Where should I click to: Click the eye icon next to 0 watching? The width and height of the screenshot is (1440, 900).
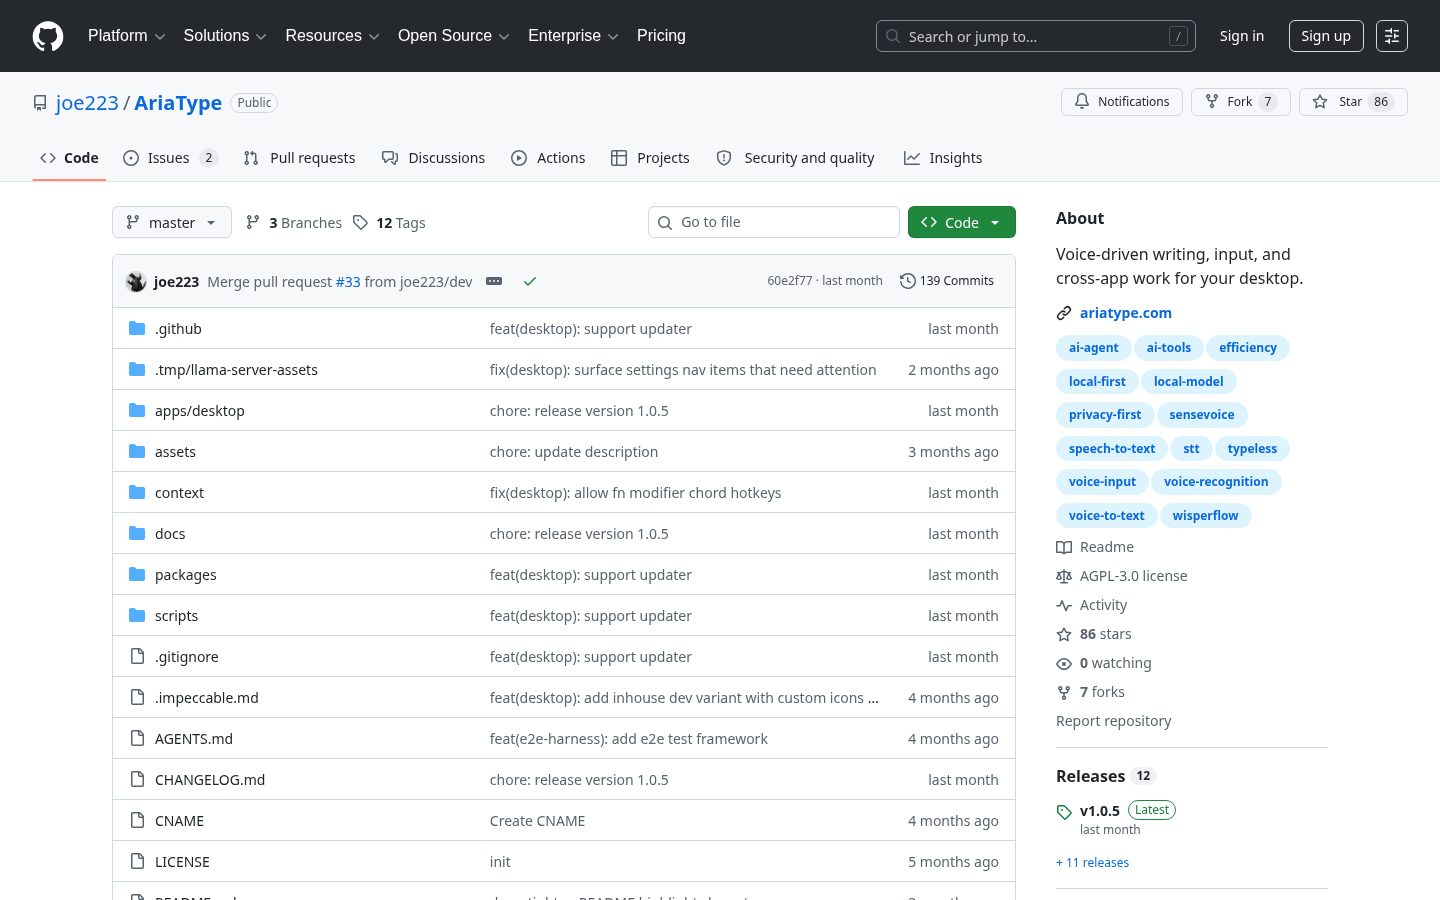(x=1064, y=663)
